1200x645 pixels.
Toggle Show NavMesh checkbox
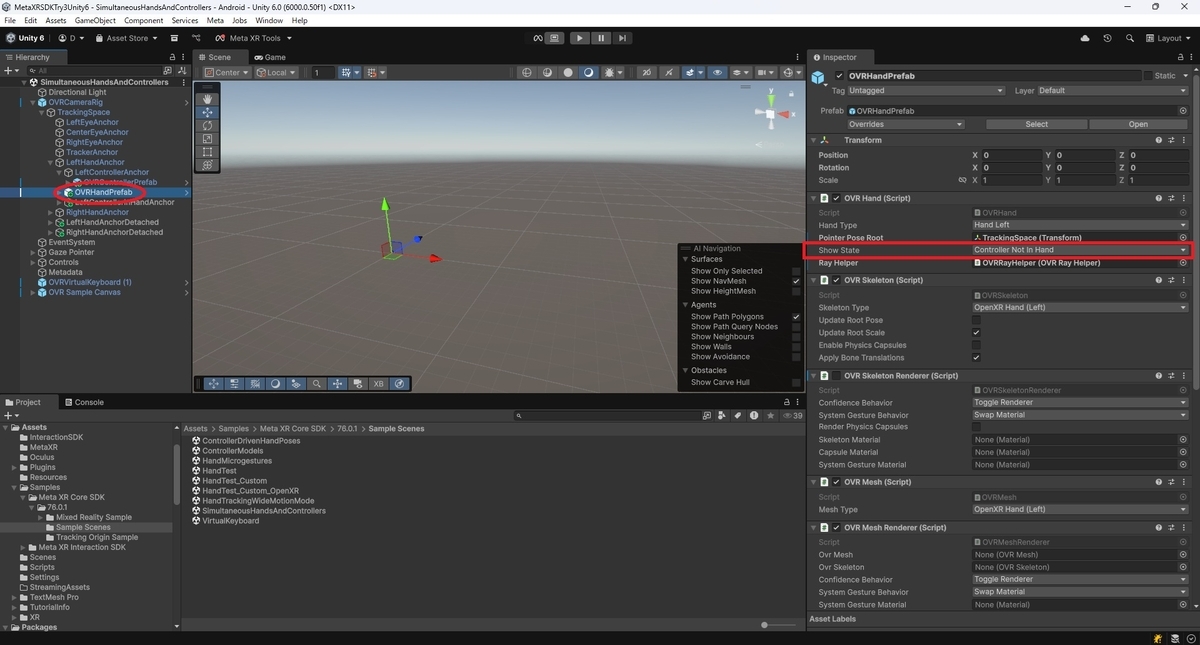pyautogui.click(x=796, y=281)
